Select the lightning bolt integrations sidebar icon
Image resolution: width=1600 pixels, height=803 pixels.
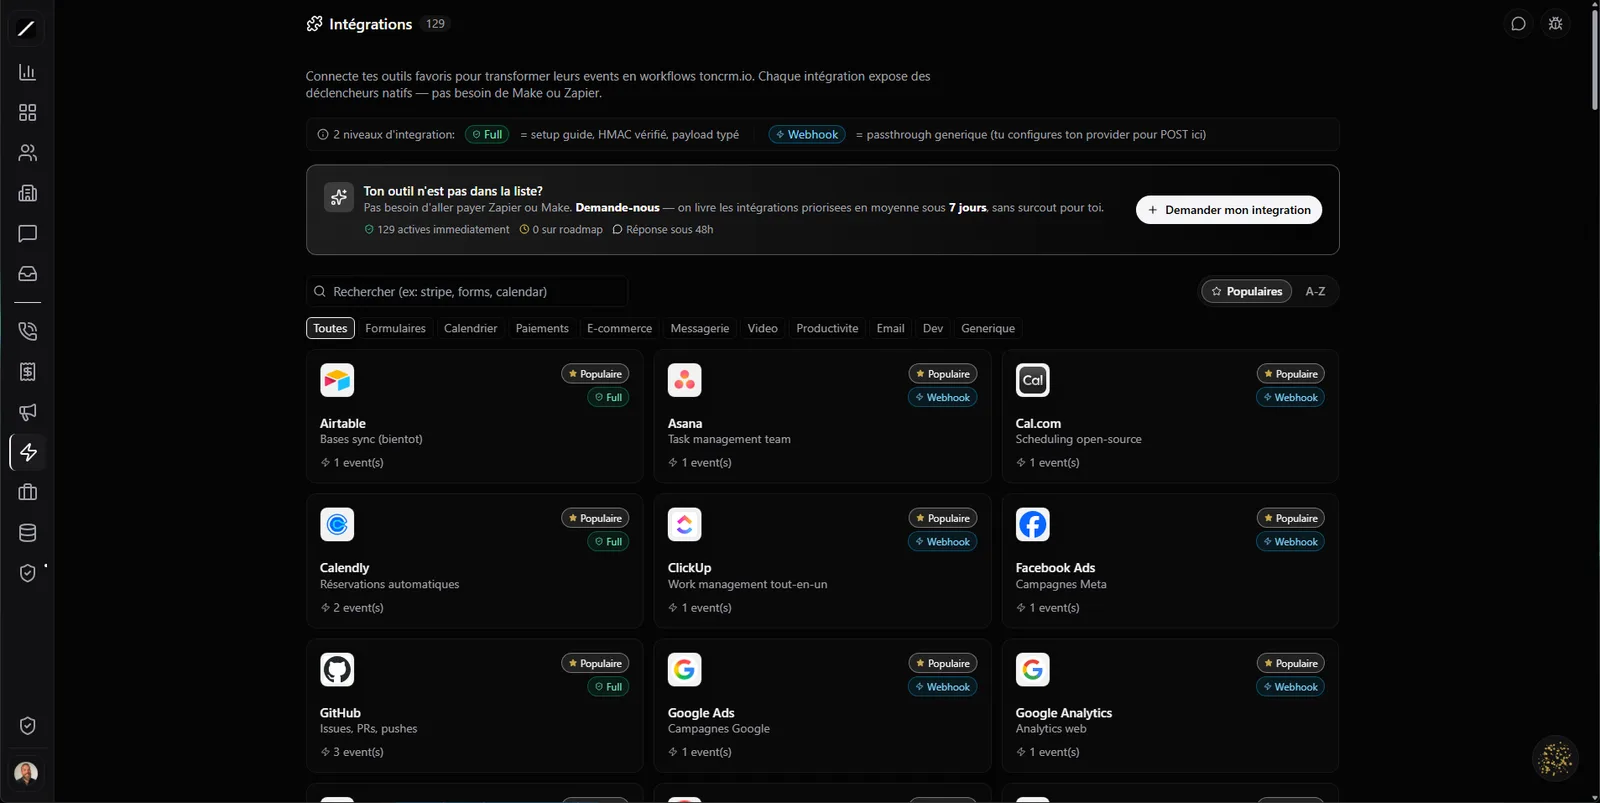27,452
